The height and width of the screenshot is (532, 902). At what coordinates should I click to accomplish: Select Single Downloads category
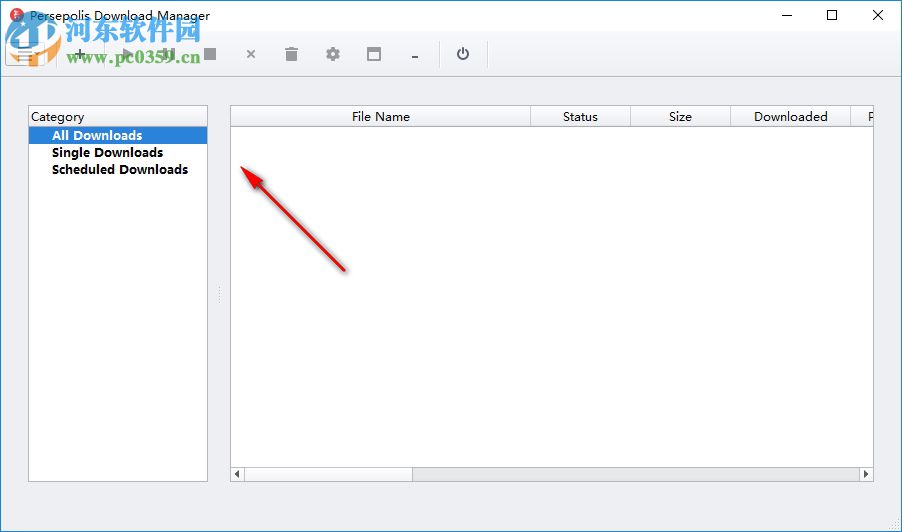pyautogui.click(x=118, y=152)
